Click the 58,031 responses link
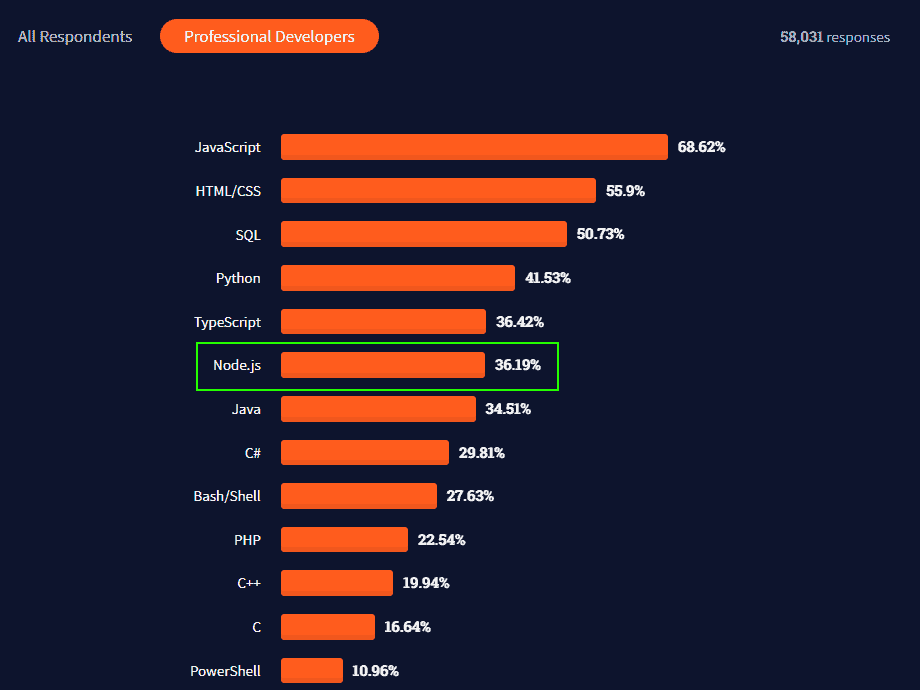This screenshot has height=690, width=920. point(835,37)
